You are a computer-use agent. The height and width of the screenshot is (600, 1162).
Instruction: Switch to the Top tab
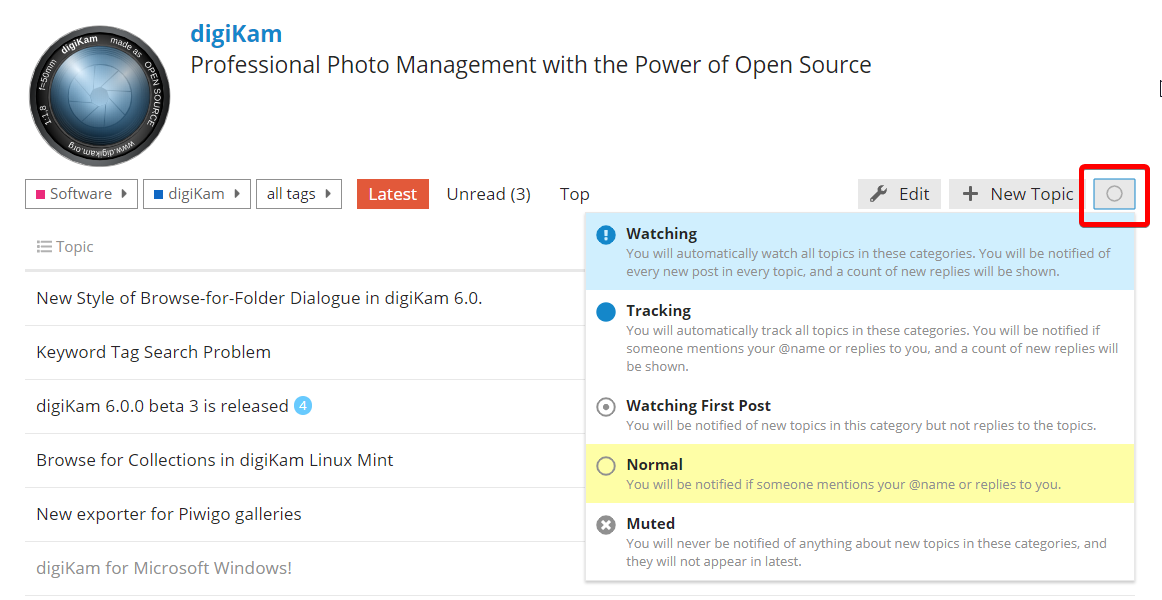click(x=574, y=194)
